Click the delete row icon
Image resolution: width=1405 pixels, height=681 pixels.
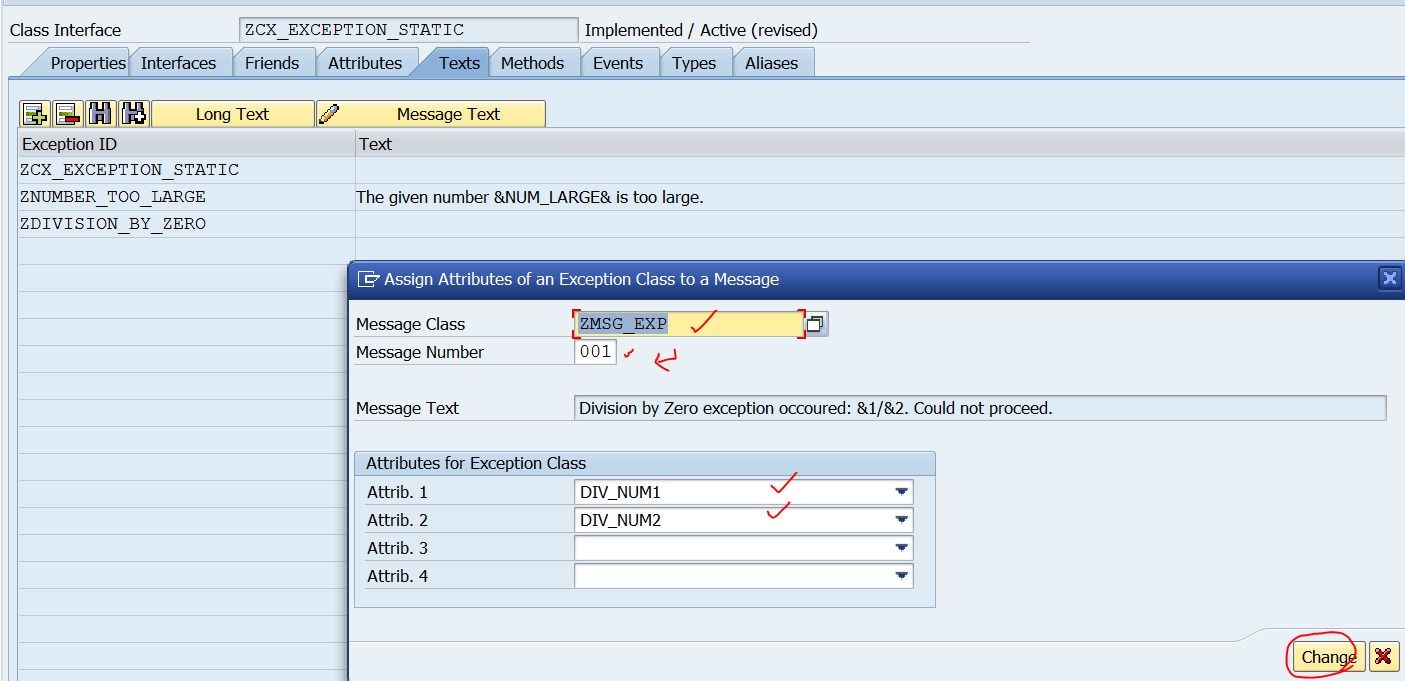67,113
